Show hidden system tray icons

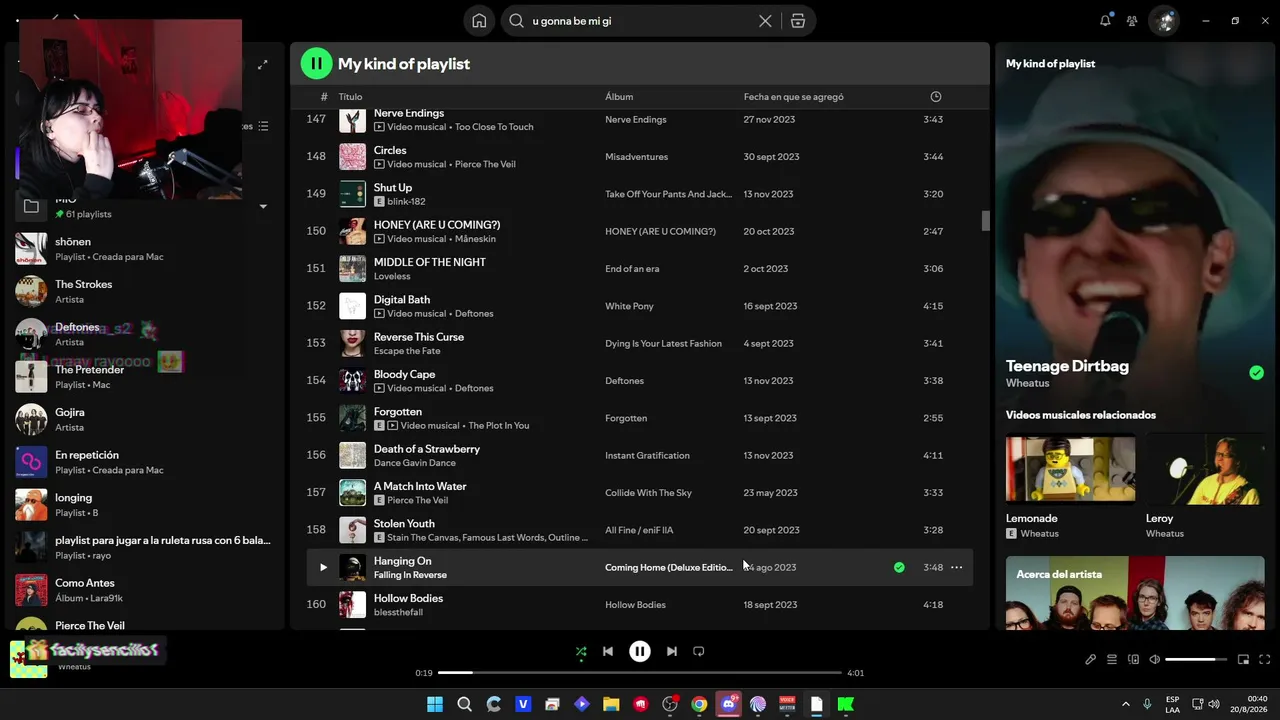click(1125, 704)
